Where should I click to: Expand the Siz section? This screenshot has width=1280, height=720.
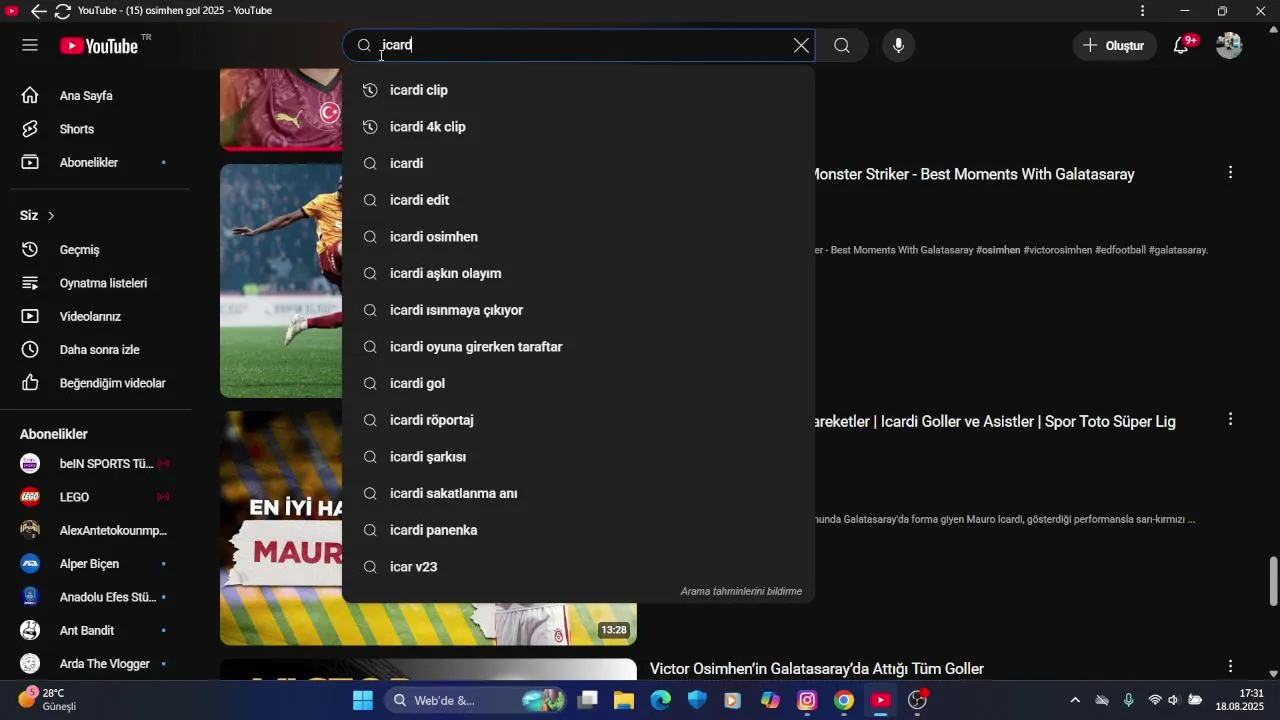pos(38,215)
